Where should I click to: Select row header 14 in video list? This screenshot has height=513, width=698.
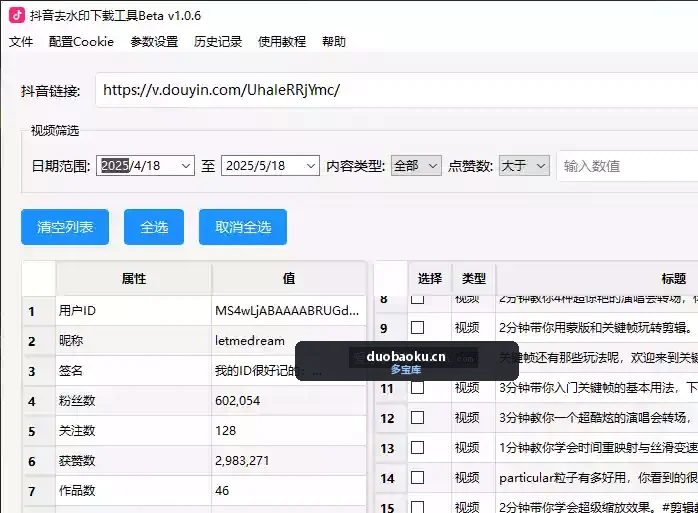(x=391, y=478)
